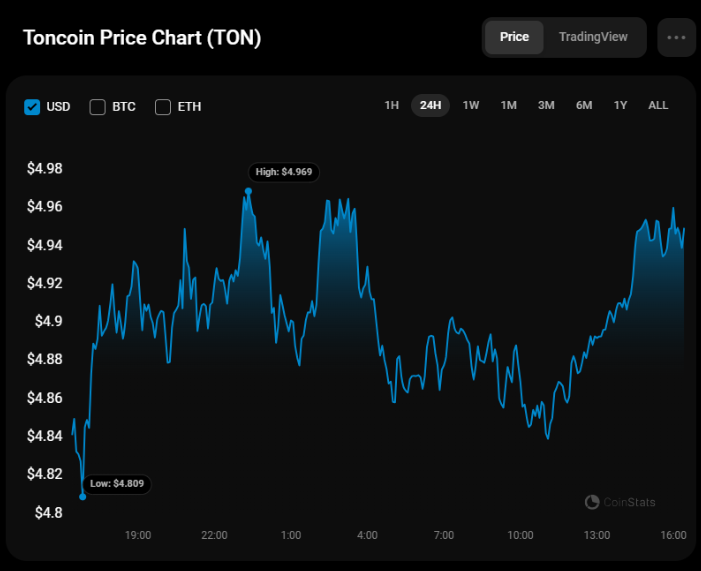Click the 10:00 time axis label
The image size is (701, 571).
click(x=520, y=535)
